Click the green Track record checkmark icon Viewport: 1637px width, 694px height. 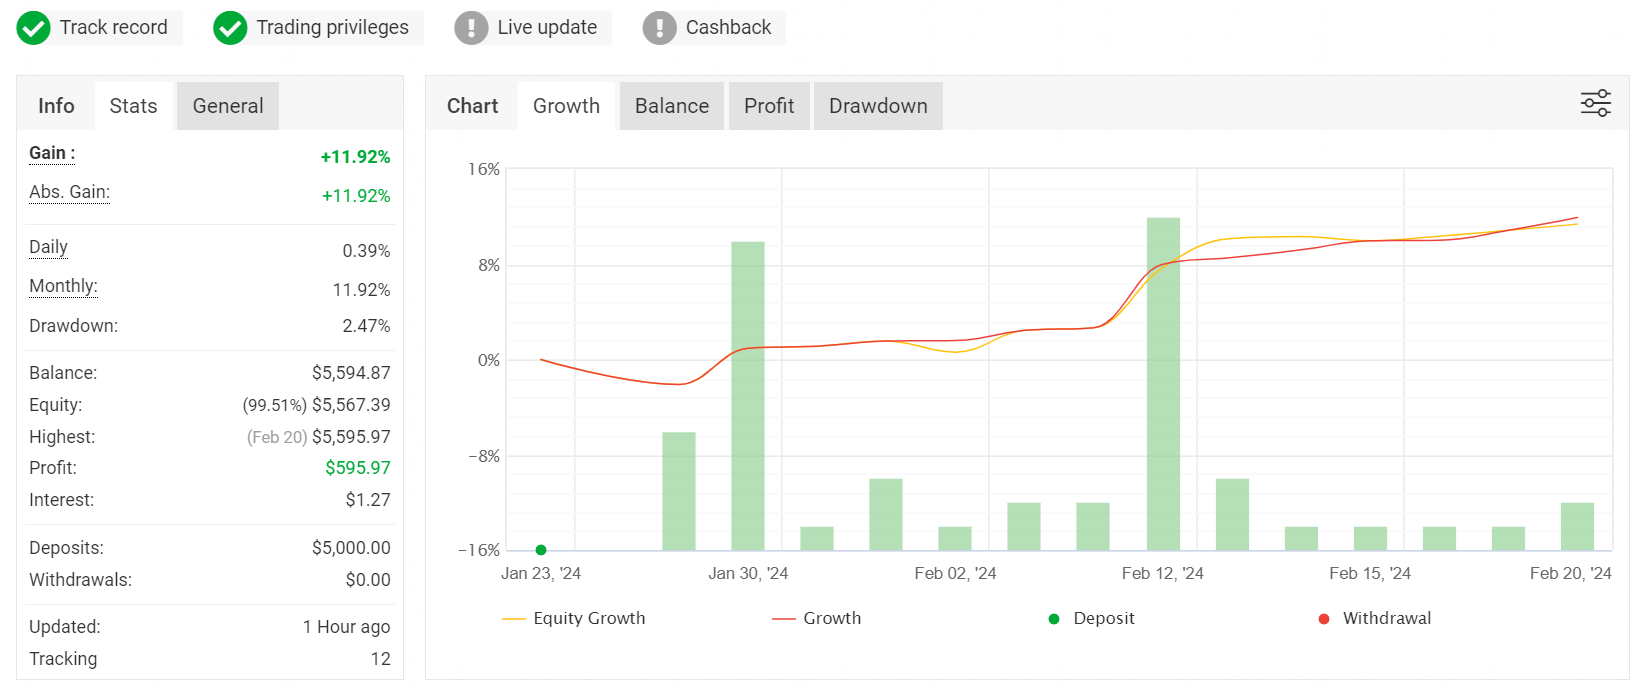coord(33,28)
